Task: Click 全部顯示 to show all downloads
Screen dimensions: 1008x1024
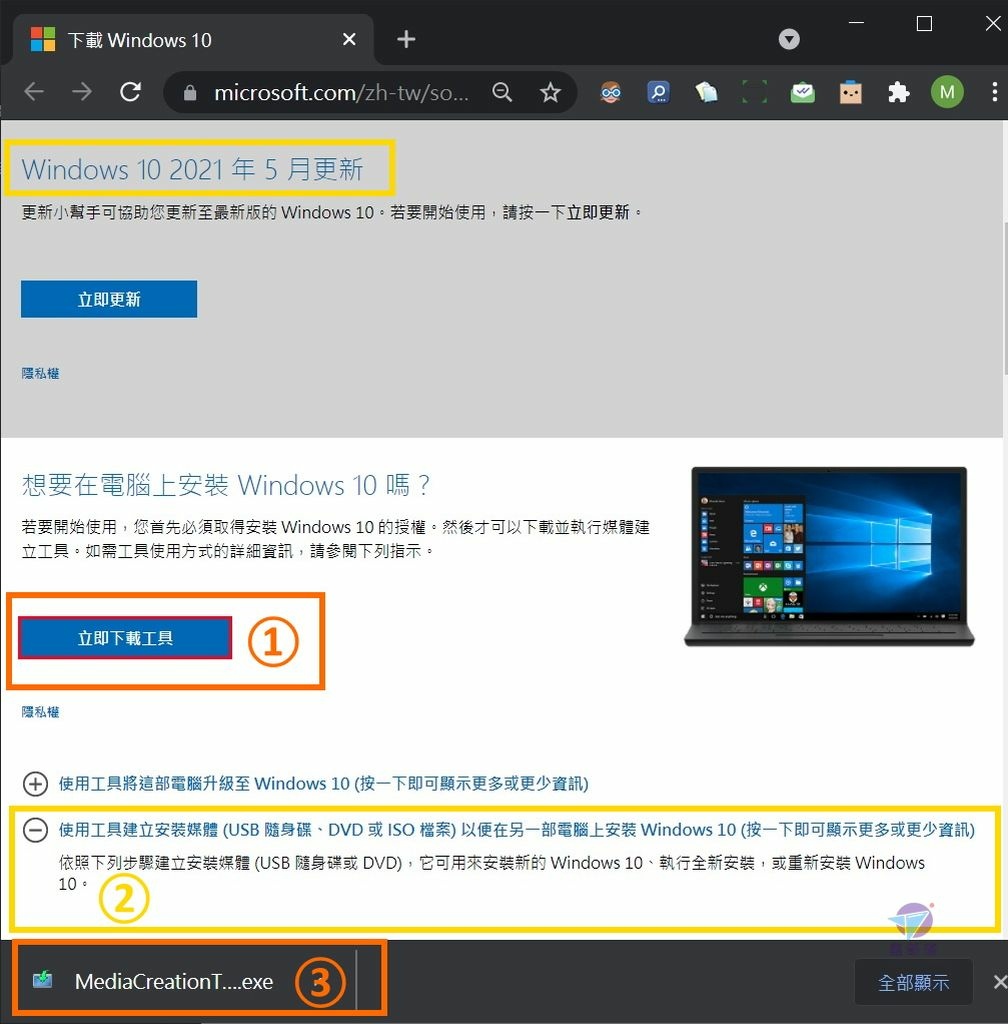Action: click(913, 982)
